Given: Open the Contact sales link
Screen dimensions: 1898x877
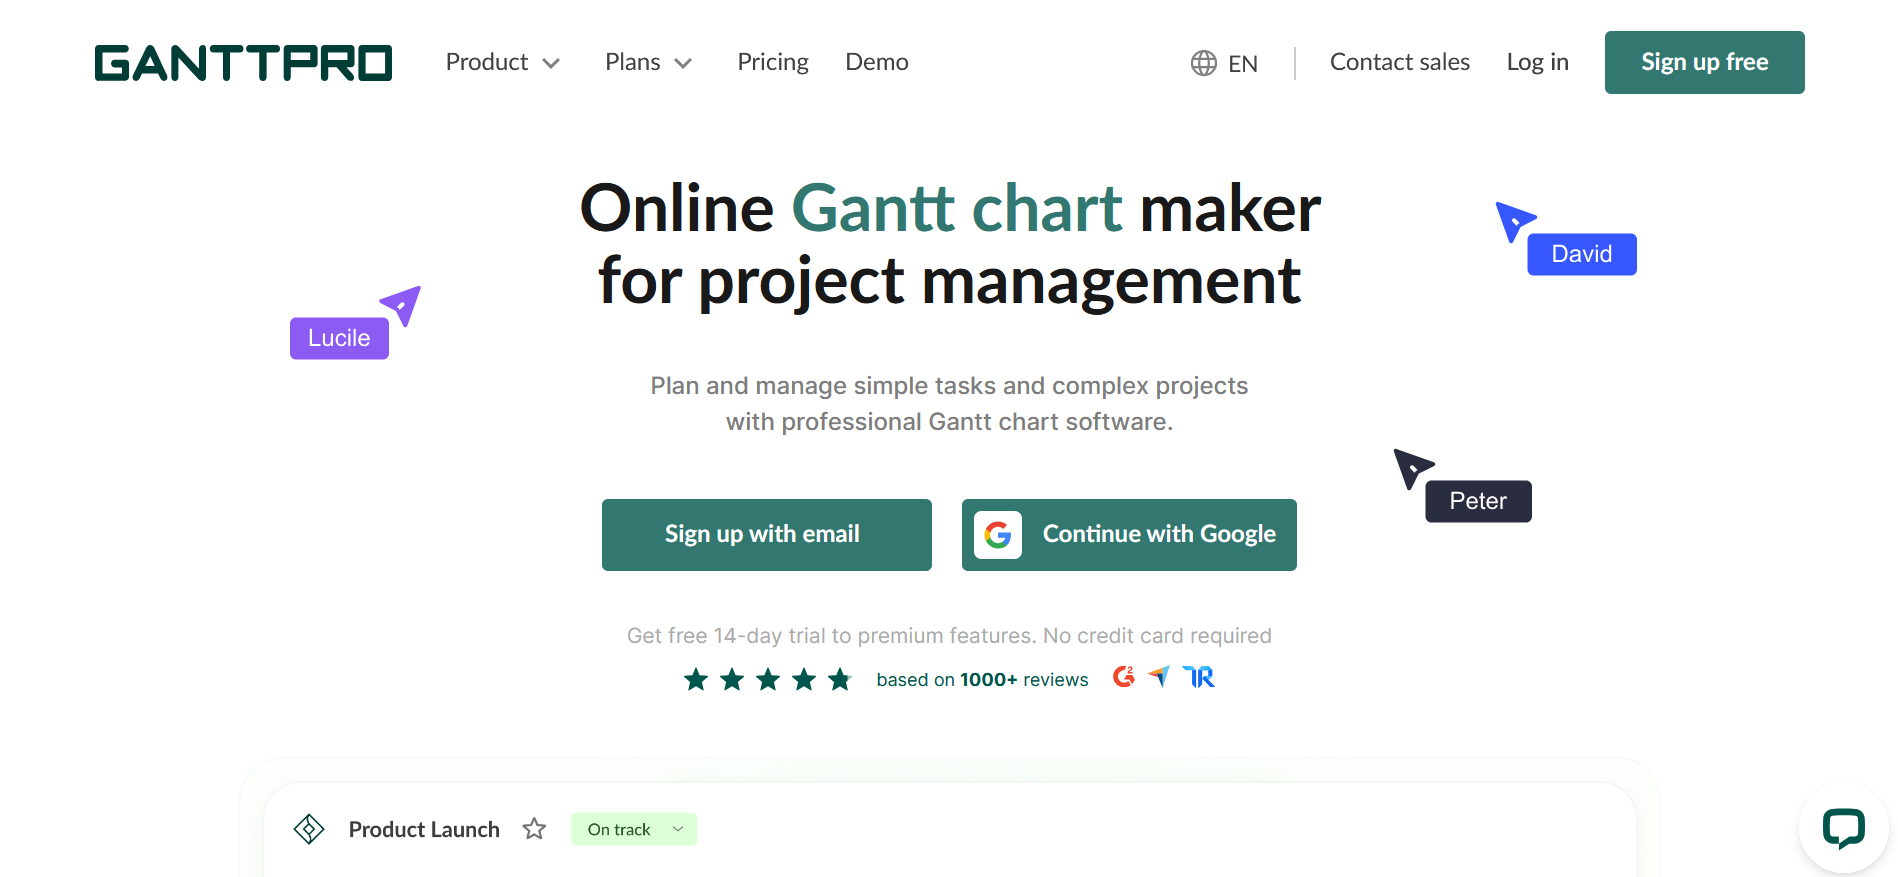Looking at the screenshot, I should (x=1400, y=62).
